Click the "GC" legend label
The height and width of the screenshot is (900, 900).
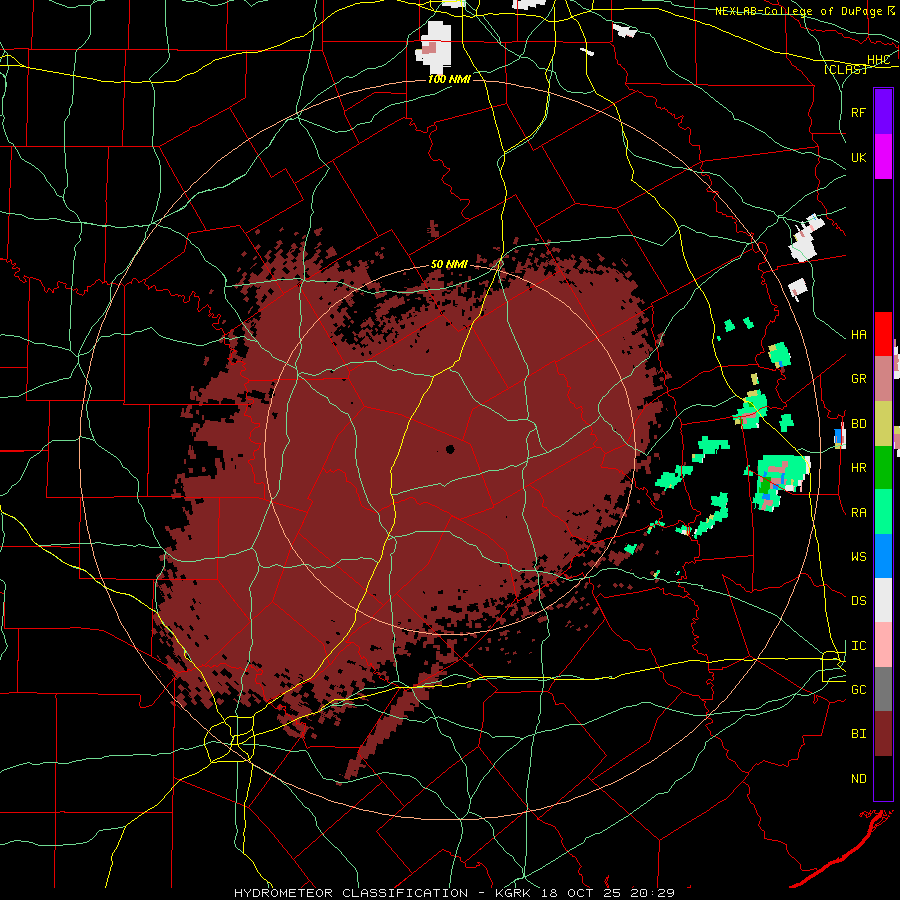(x=858, y=690)
